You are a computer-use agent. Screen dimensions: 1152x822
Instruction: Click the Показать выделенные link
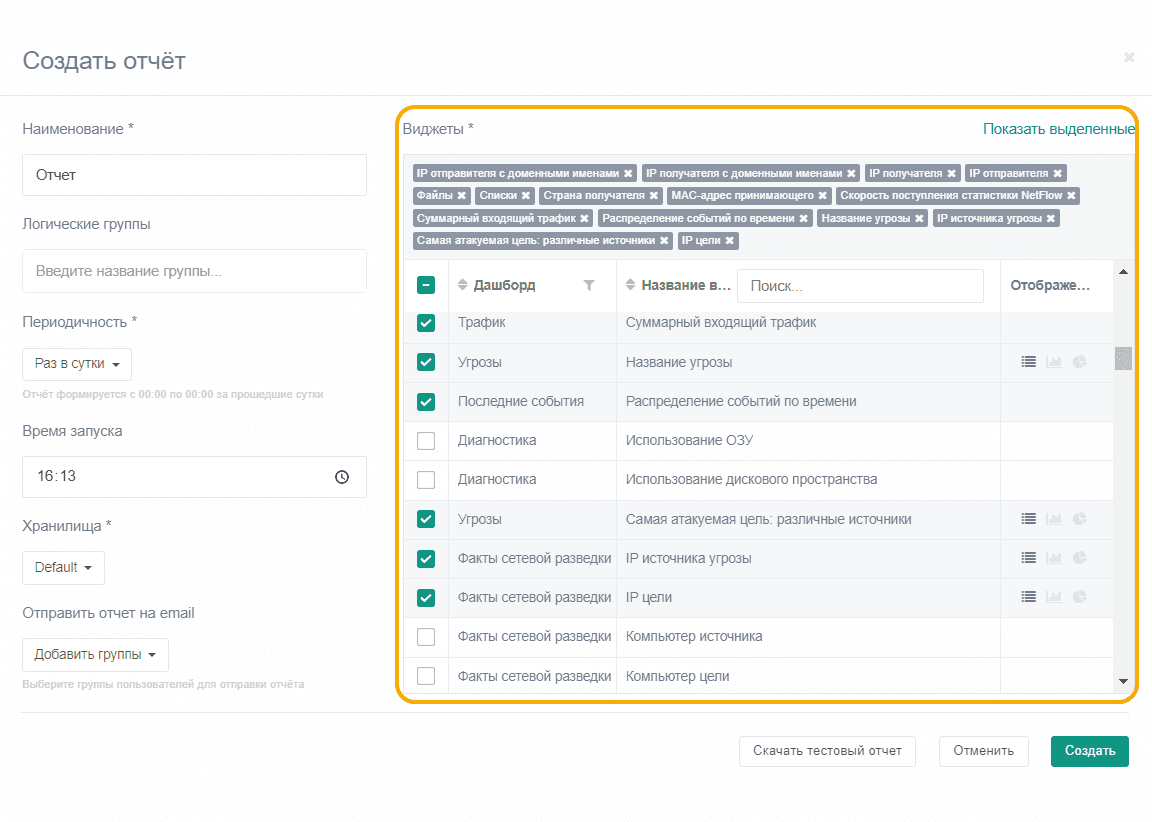[1059, 129]
